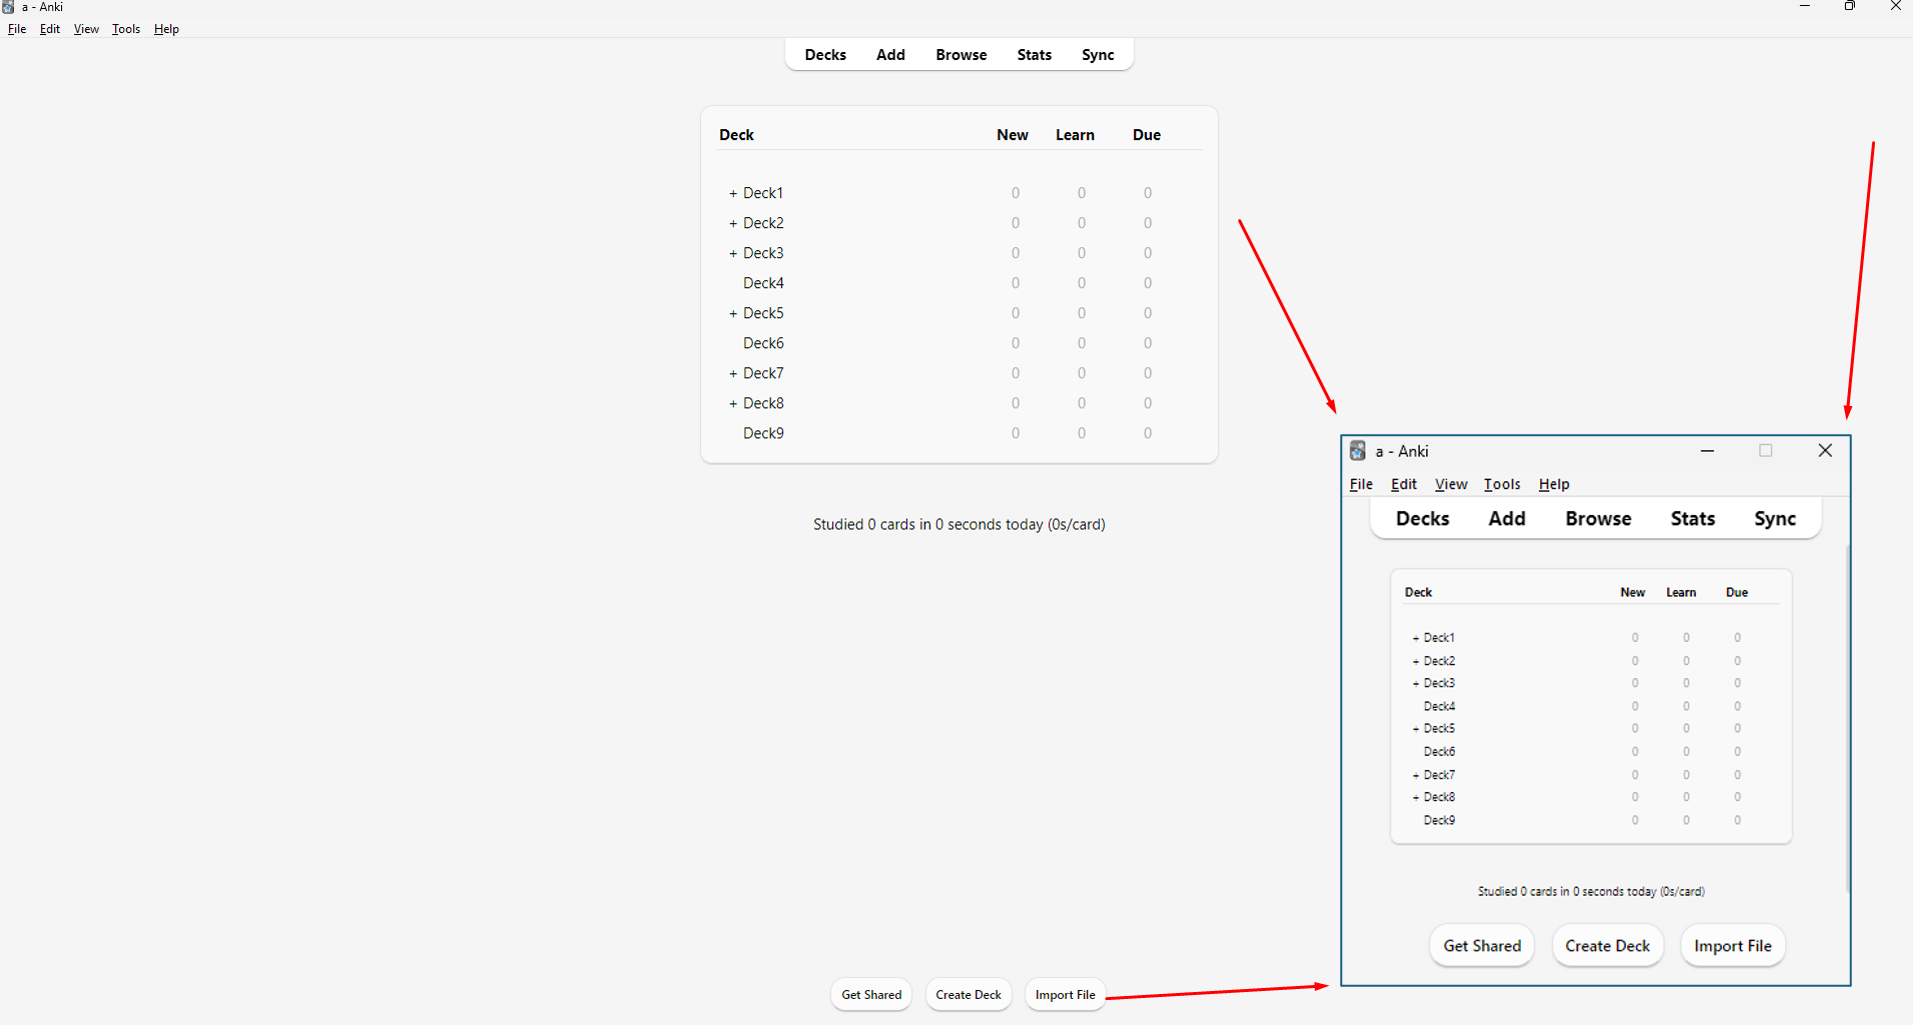Expand Deck8 with its plus sign, small window
This screenshot has width=1913, height=1026.
click(x=1415, y=797)
